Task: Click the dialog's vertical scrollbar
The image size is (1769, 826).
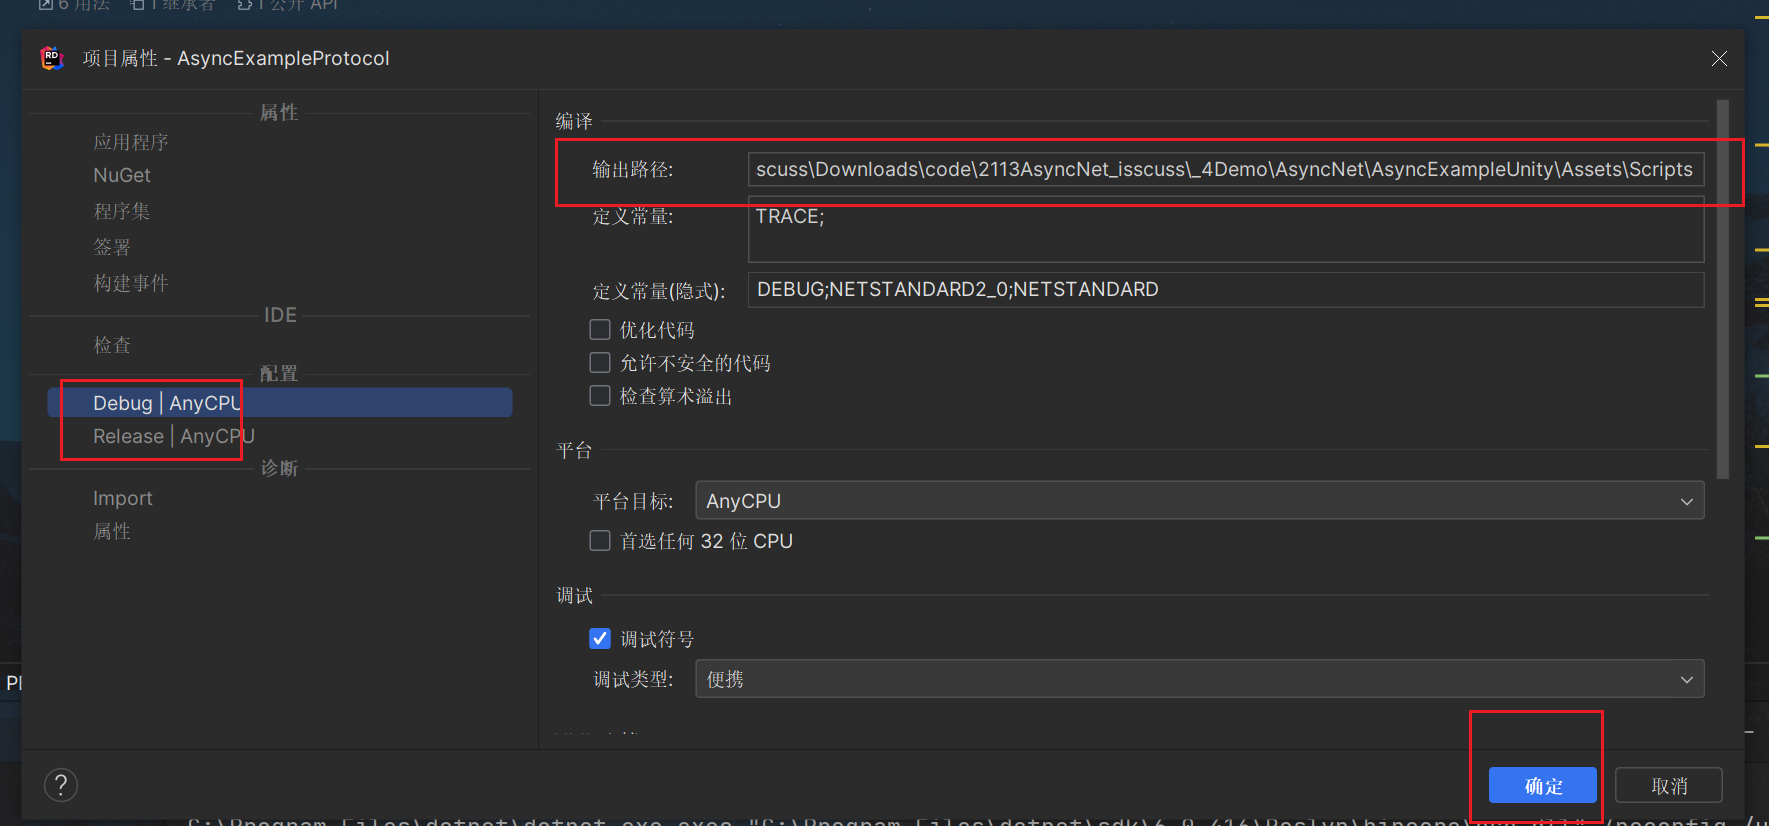Action: click(1722, 290)
